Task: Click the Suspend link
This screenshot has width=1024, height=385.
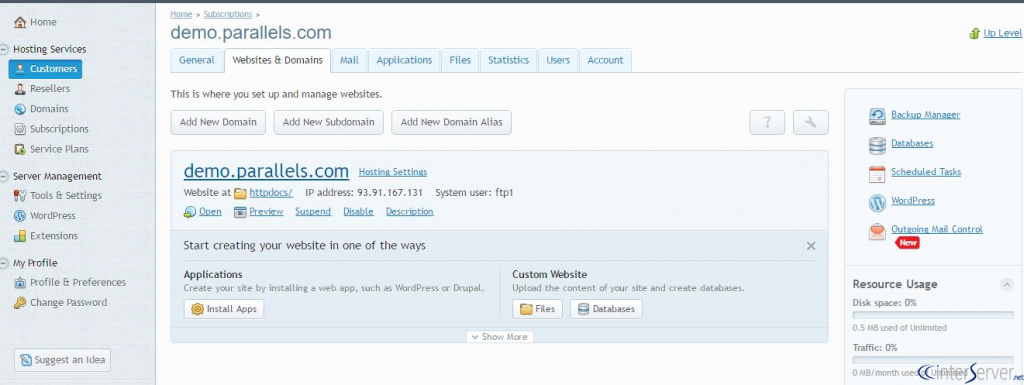Action: pos(313,211)
